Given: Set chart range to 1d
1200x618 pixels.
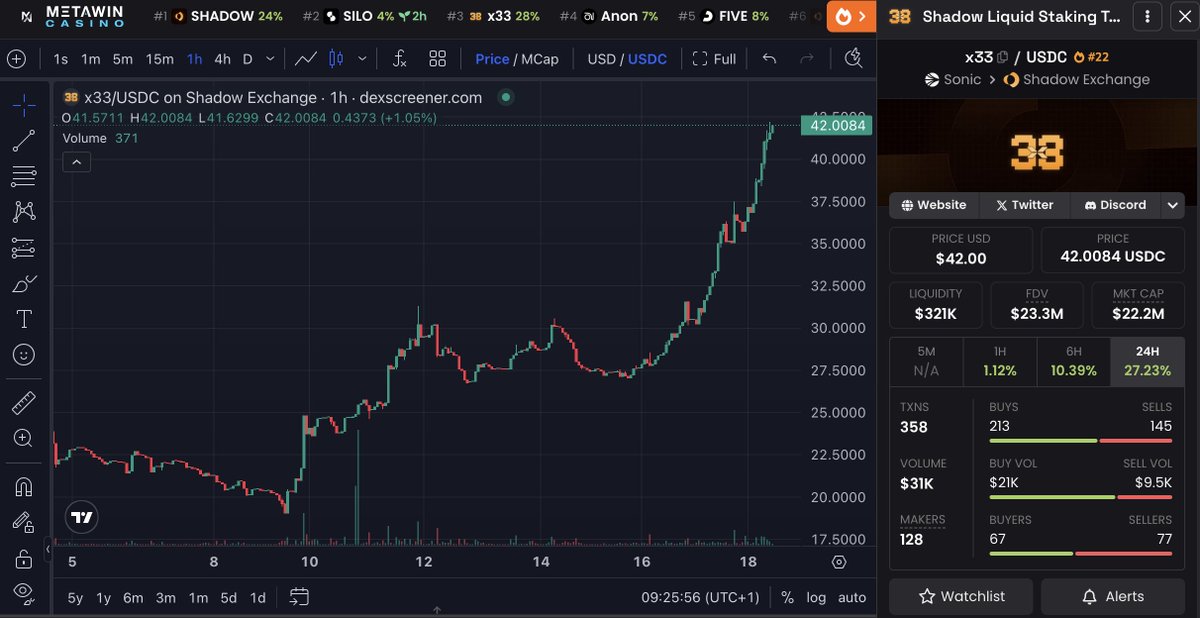Looking at the screenshot, I should [x=258, y=597].
